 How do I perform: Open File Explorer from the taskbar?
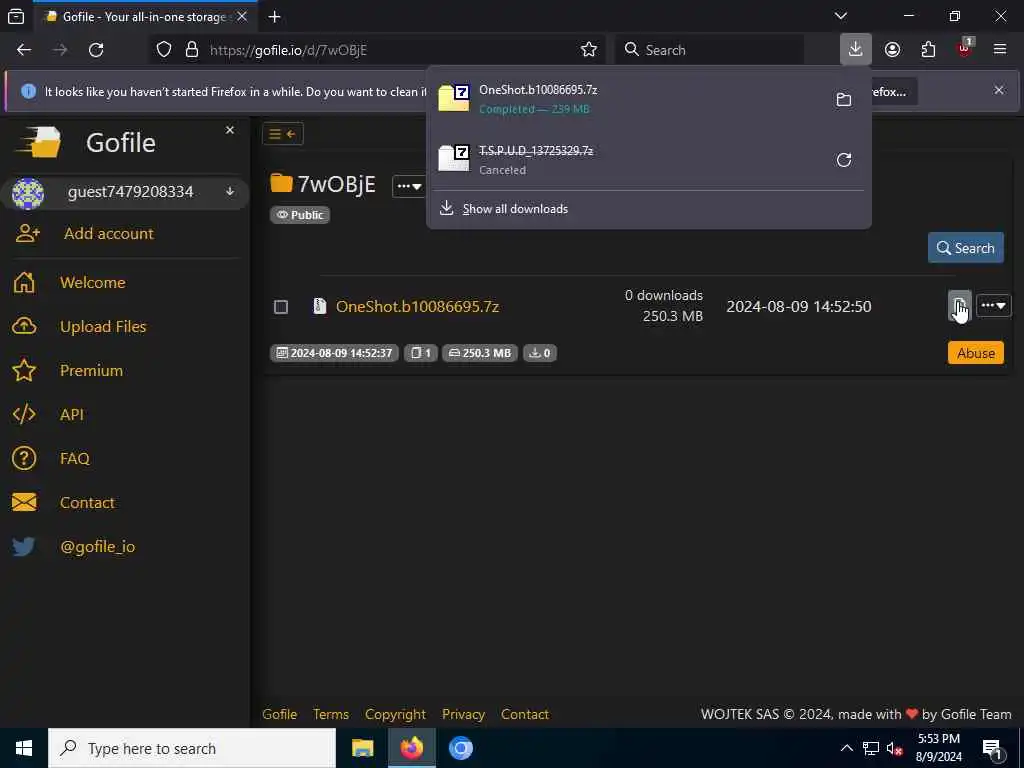362,748
